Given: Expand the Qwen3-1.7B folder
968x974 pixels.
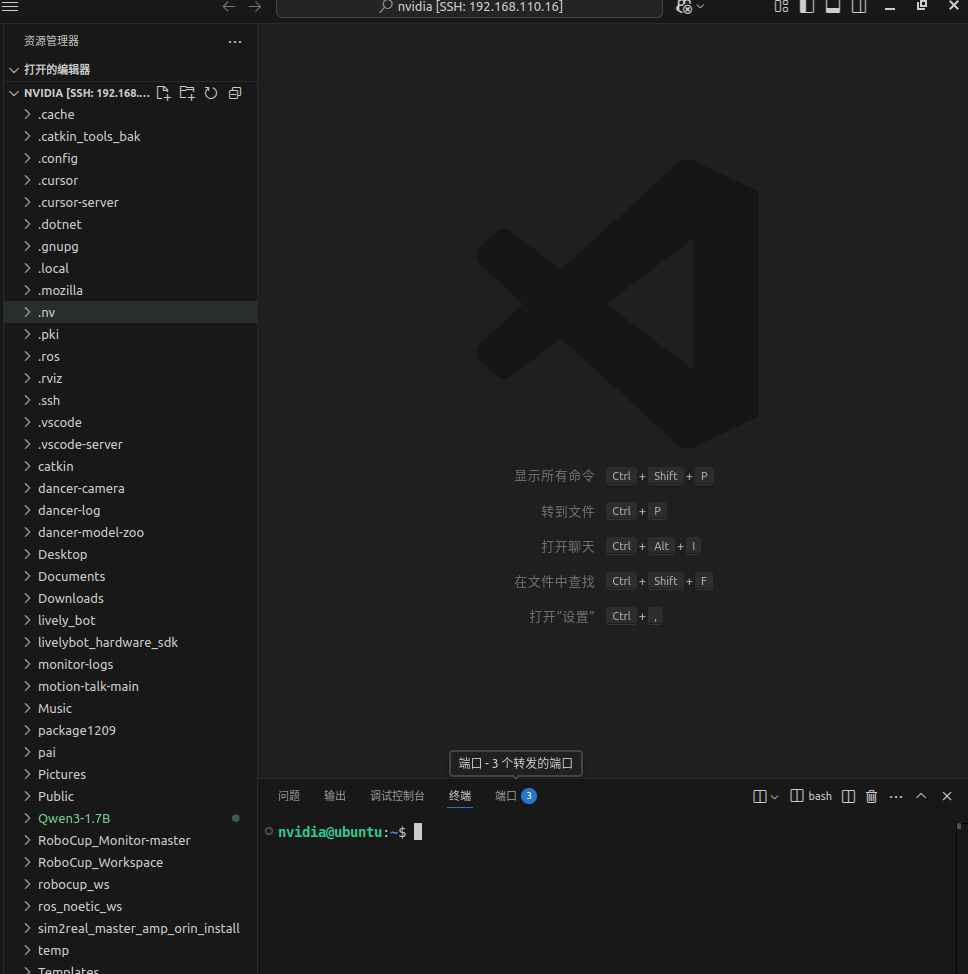Looking at the screenshot, I should (27, 818).
